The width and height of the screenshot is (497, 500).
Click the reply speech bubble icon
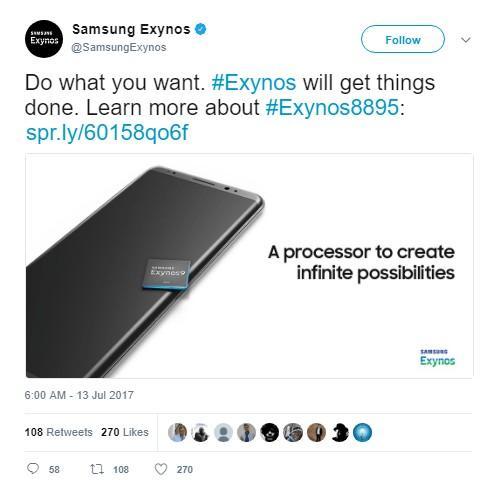33,469
